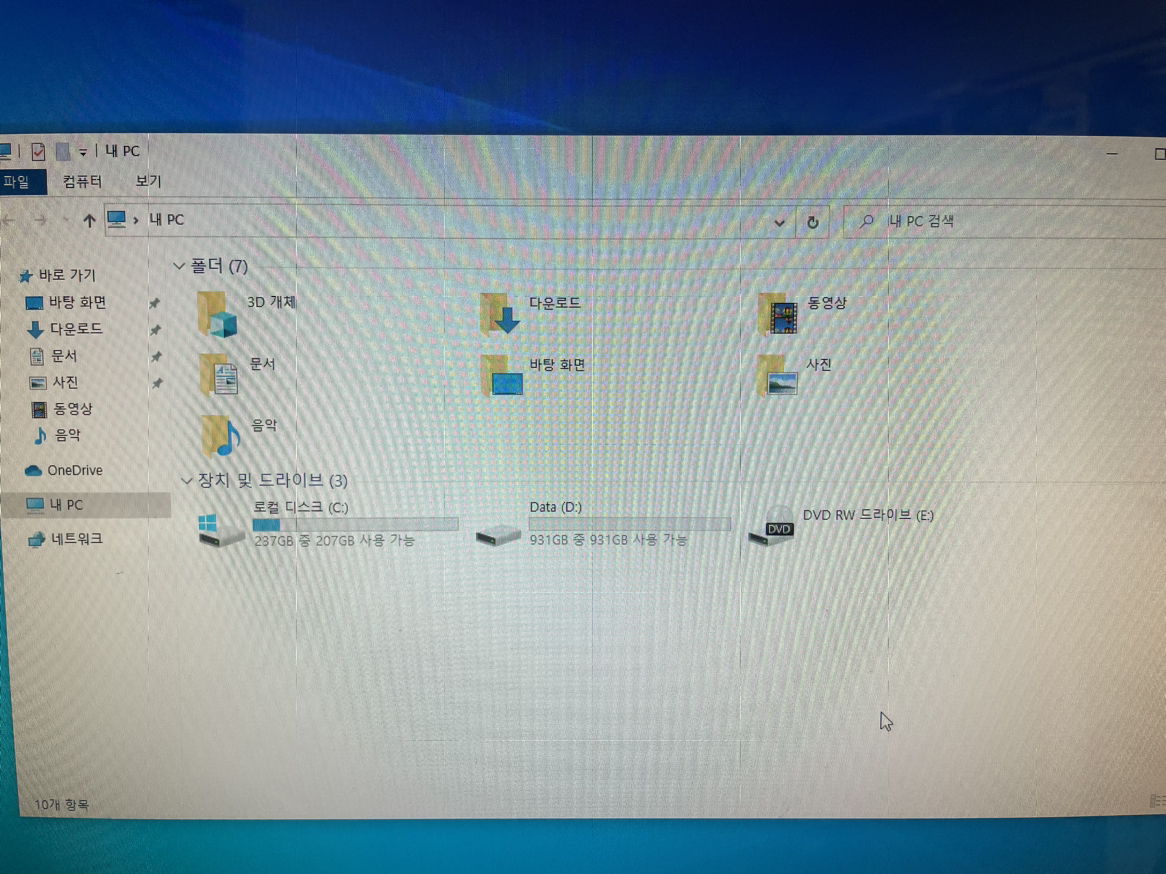The width and height of the screenshot is (1166, 874).
Task: Click the magnifier icon in search box
Action: point(866,222)
